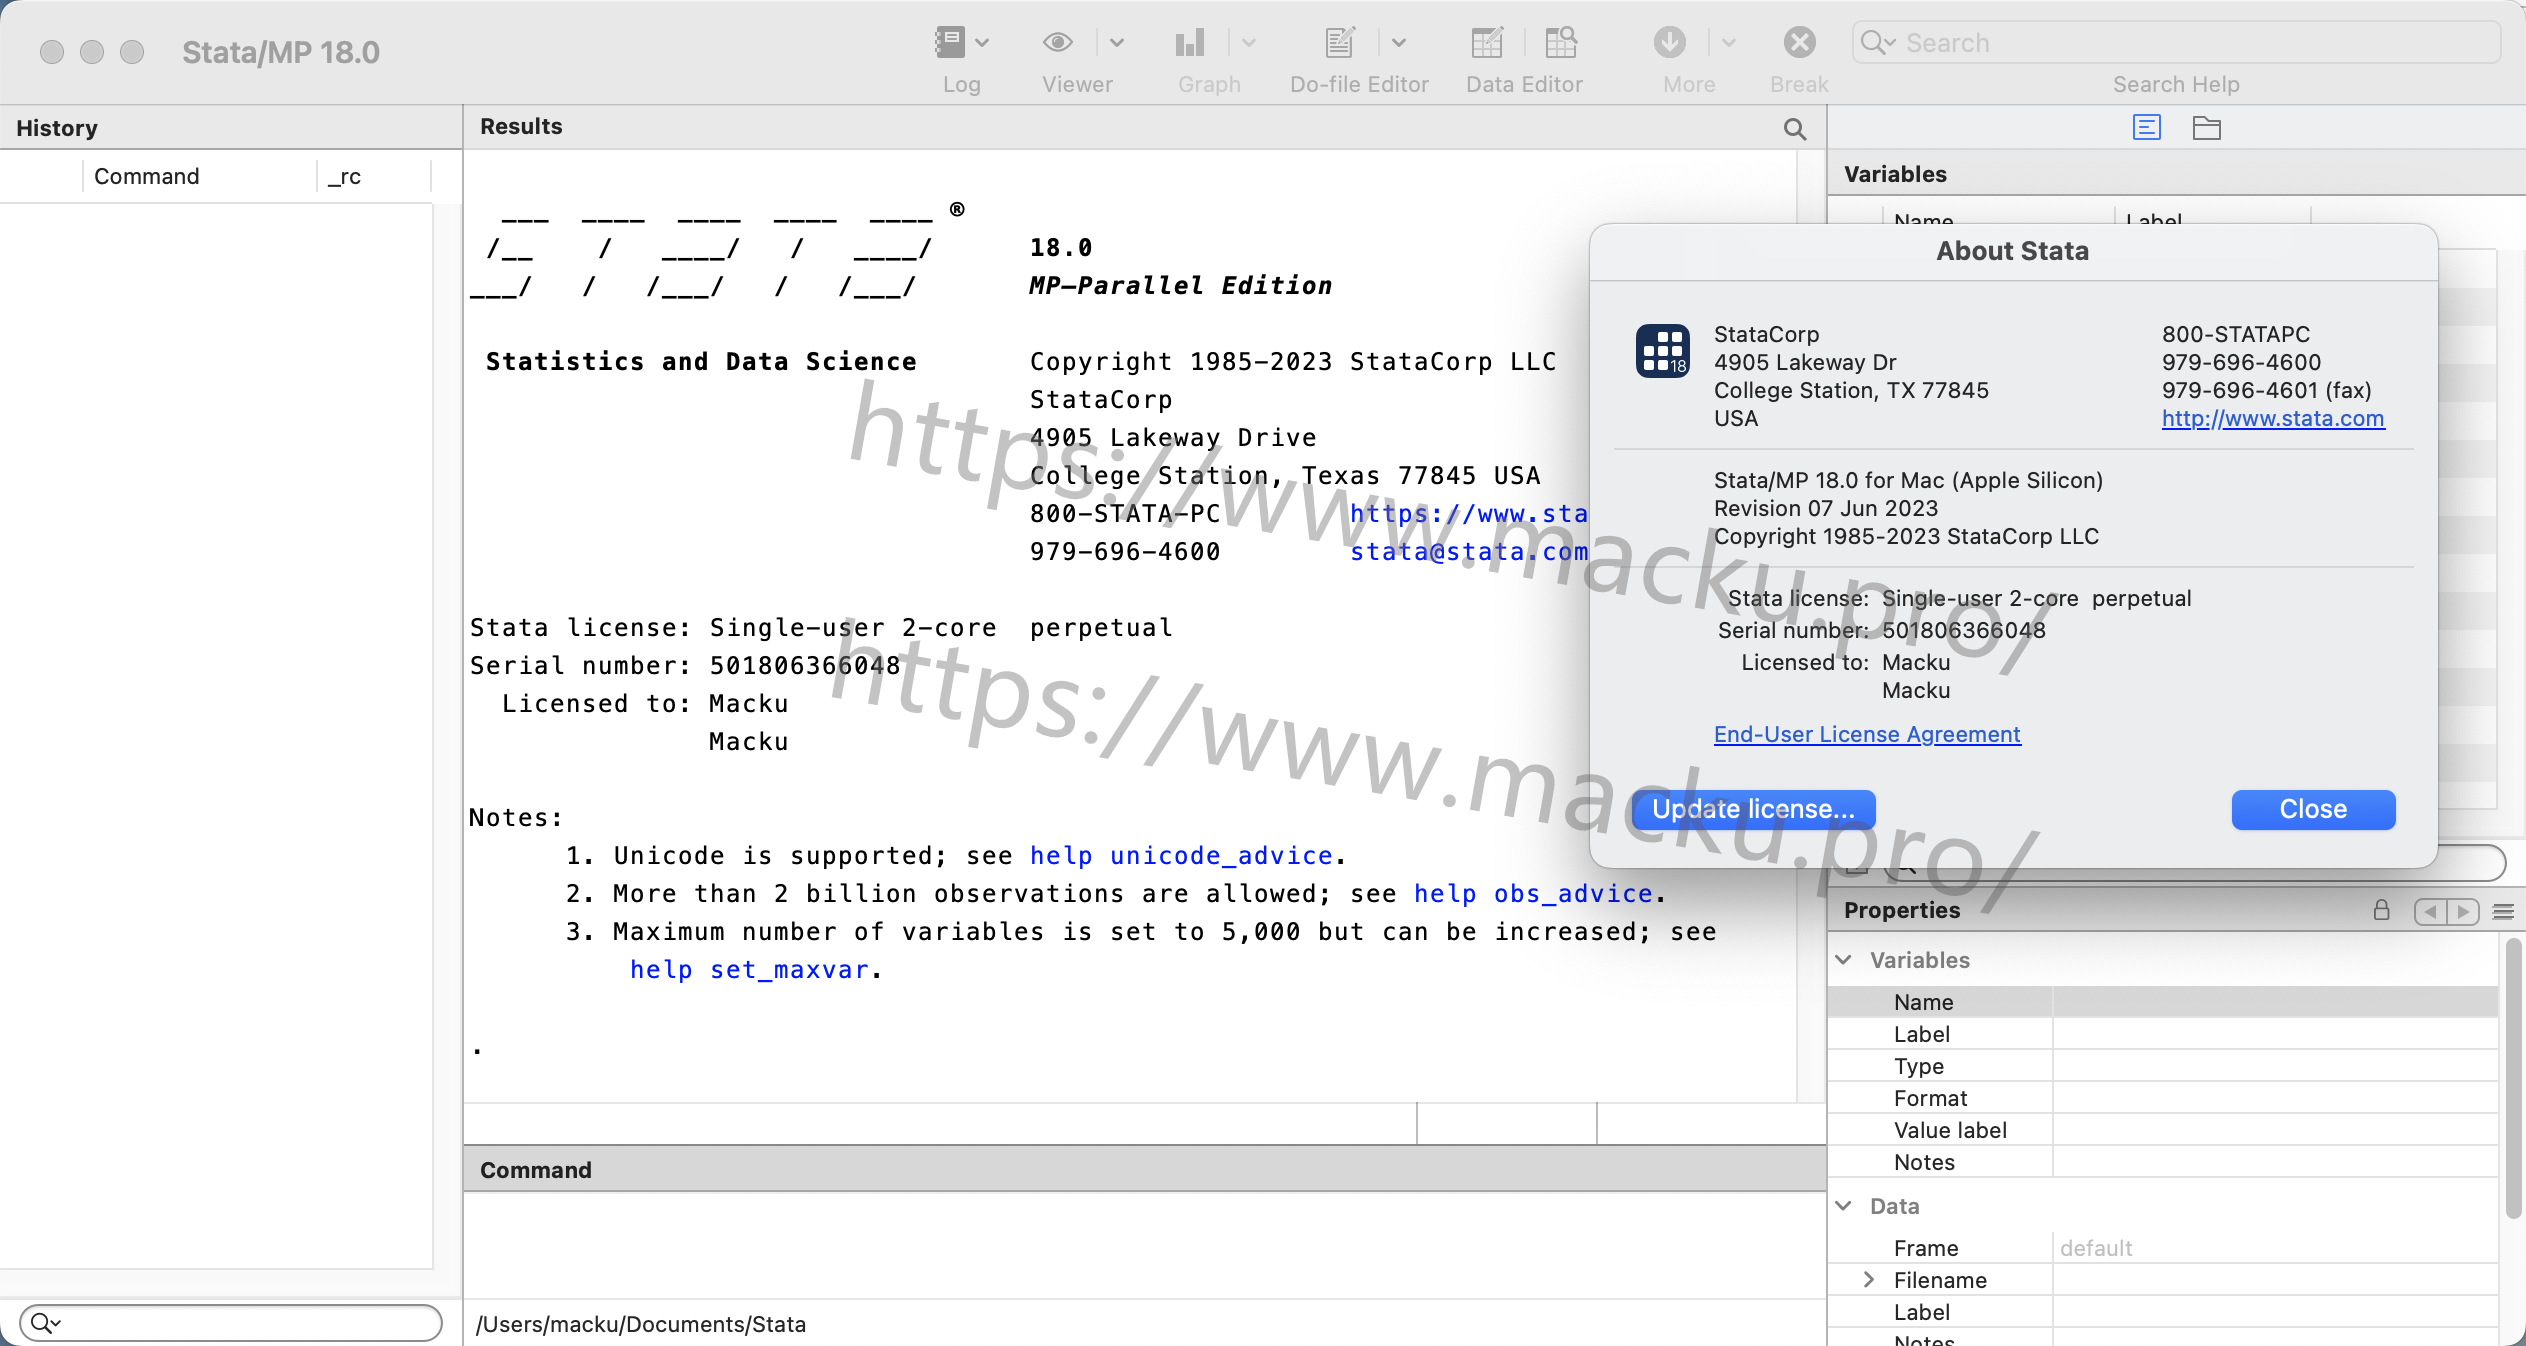Select the Format property row
The width and height of the screenshot is (2526, 1346).
[x=2162, y=1098]
